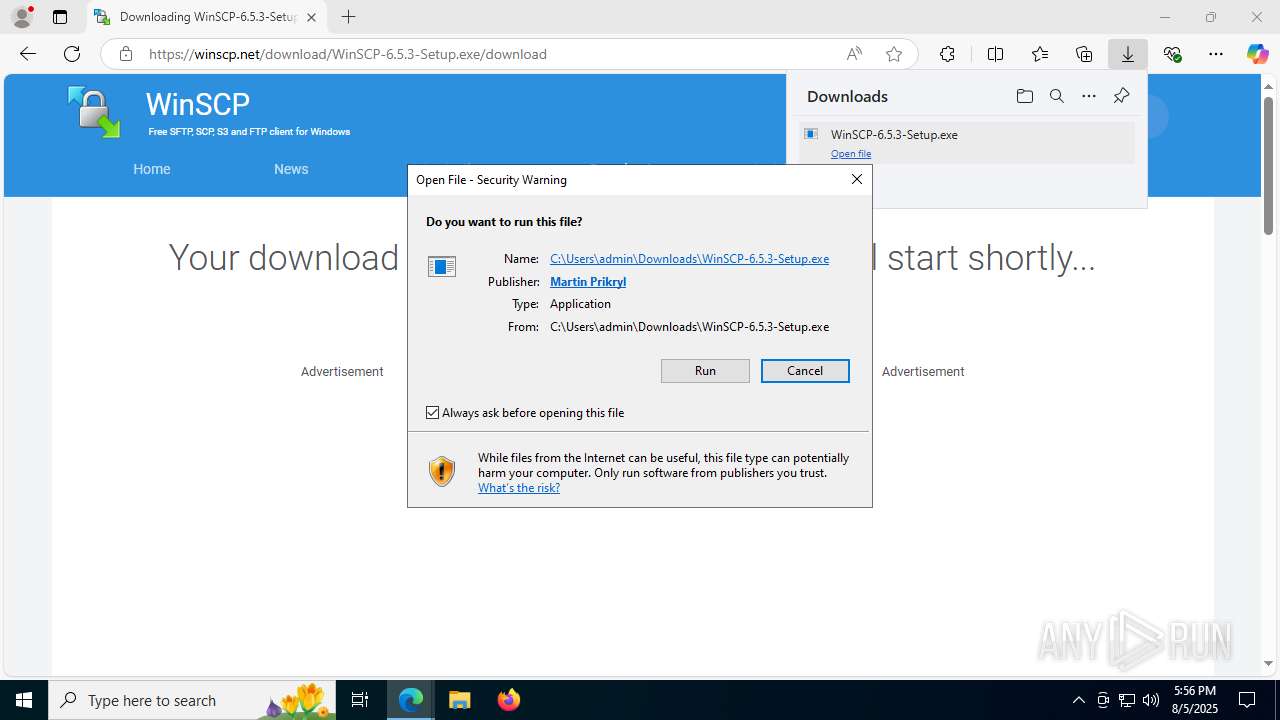Launch the Copilot sidebar icon
Viewport: 1280px width, 720px height.
(1257, 54)
